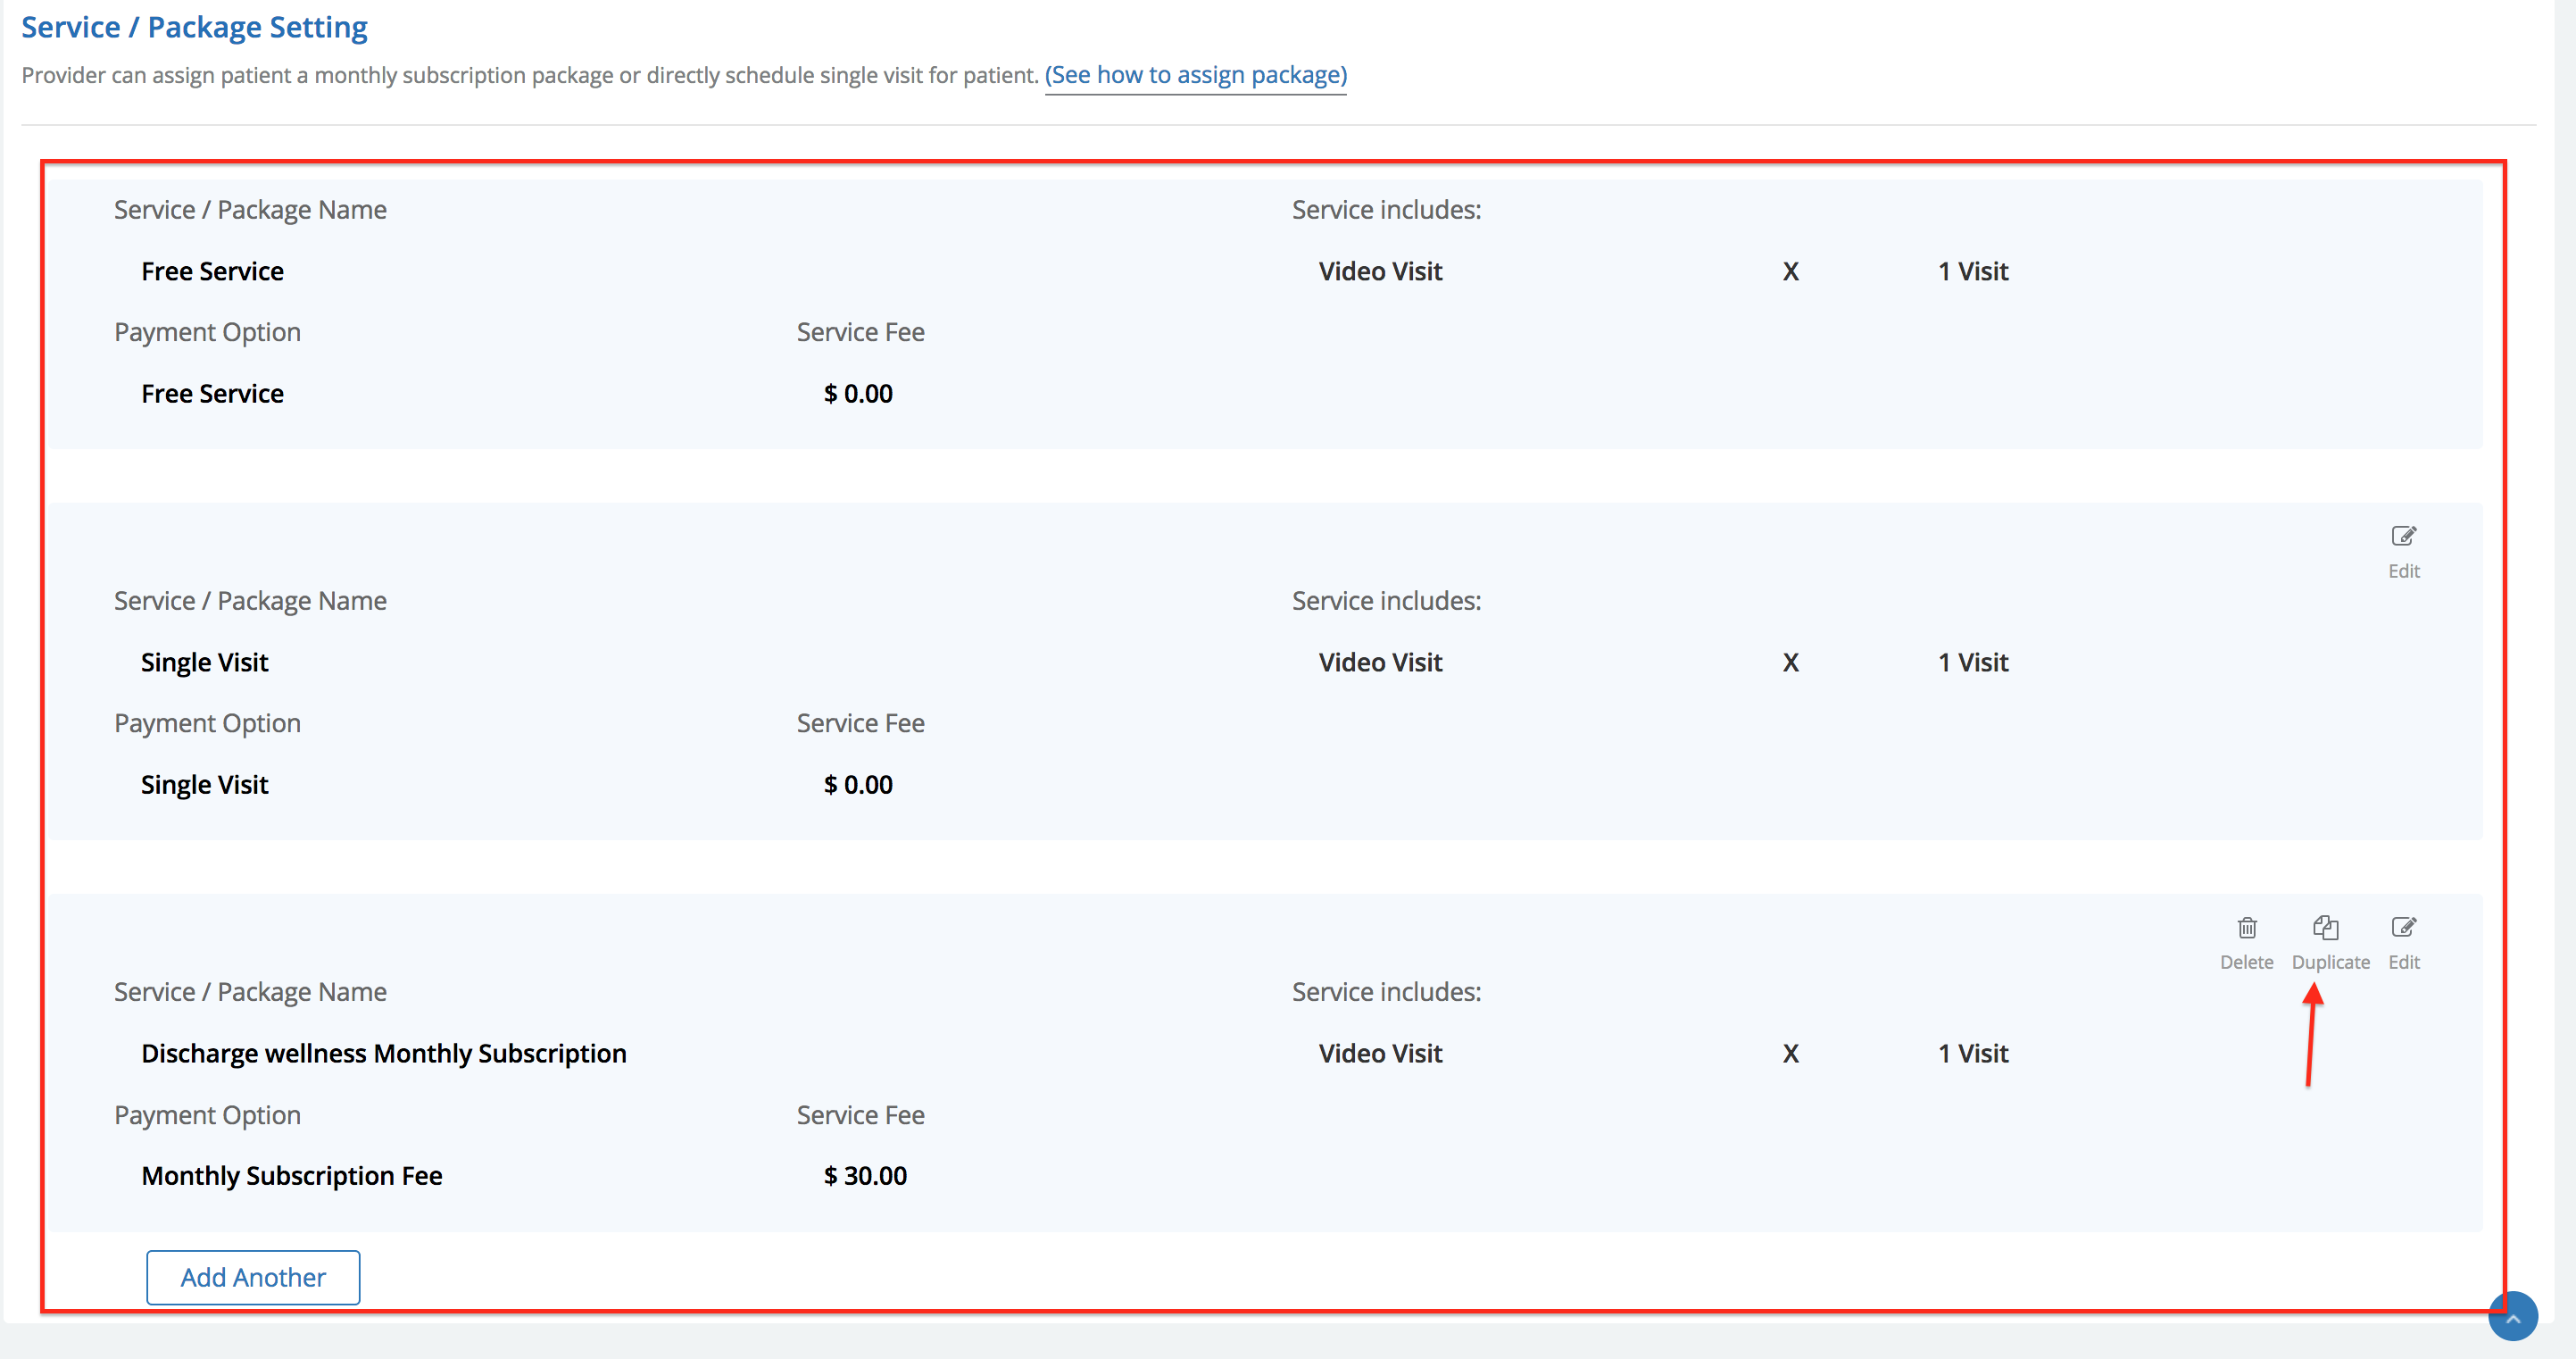Click Discharge wellness Monthly Subscription name
Viewport: 2576px width, 1359px height.
(x=383, y=1053)
